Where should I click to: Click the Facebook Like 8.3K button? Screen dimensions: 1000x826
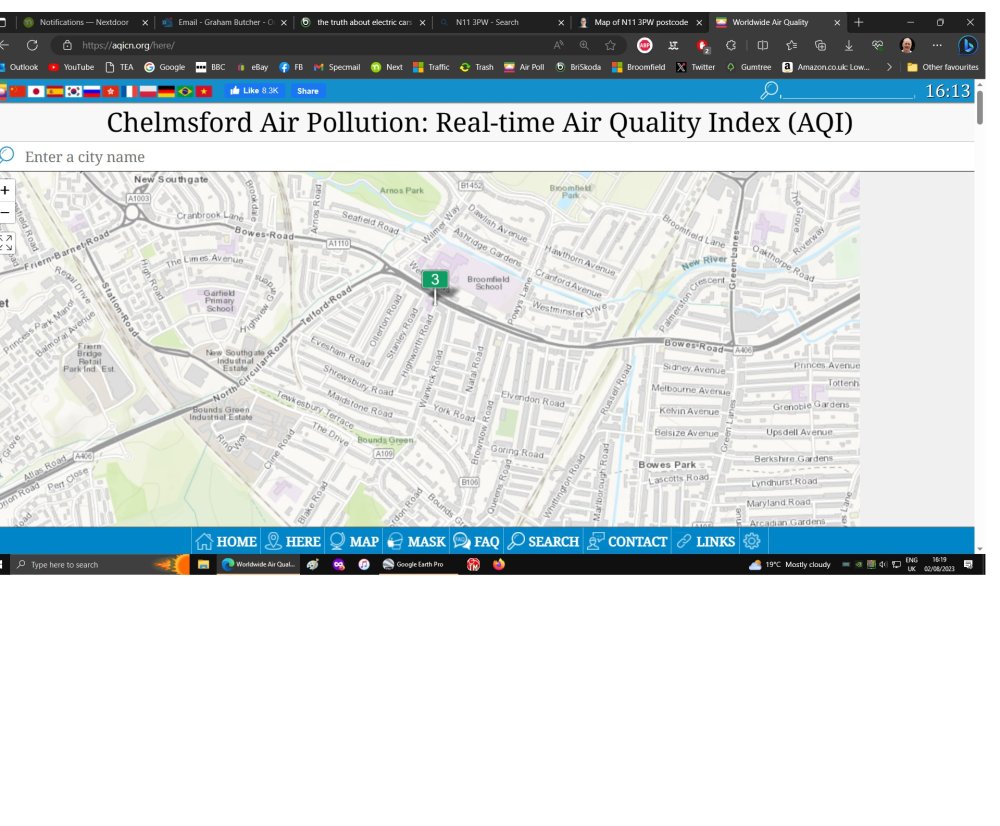point(254,91)
